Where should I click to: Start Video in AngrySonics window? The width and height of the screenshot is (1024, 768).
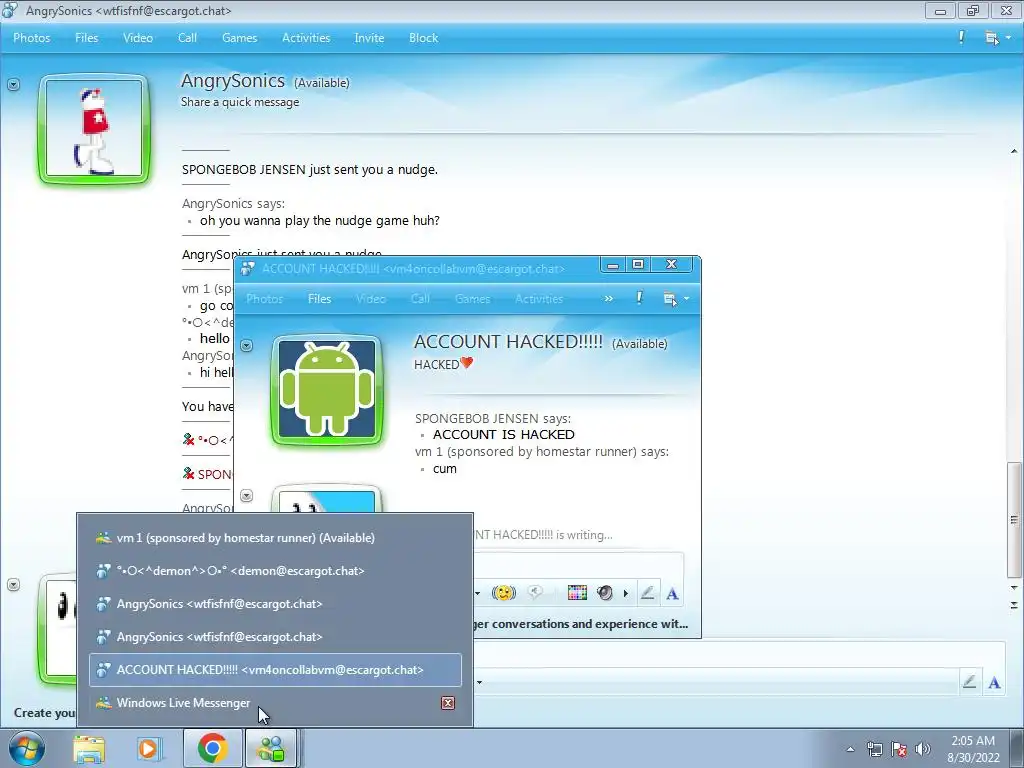pos(138,38)
